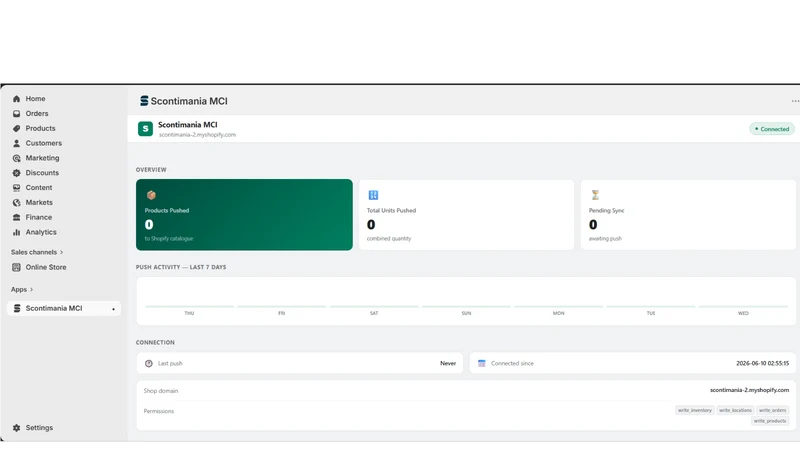The height and width of the screenshot is (450, 800).
Task: Click the hourglass icon on the Pending Sync card
Action: tap(595, 195)
